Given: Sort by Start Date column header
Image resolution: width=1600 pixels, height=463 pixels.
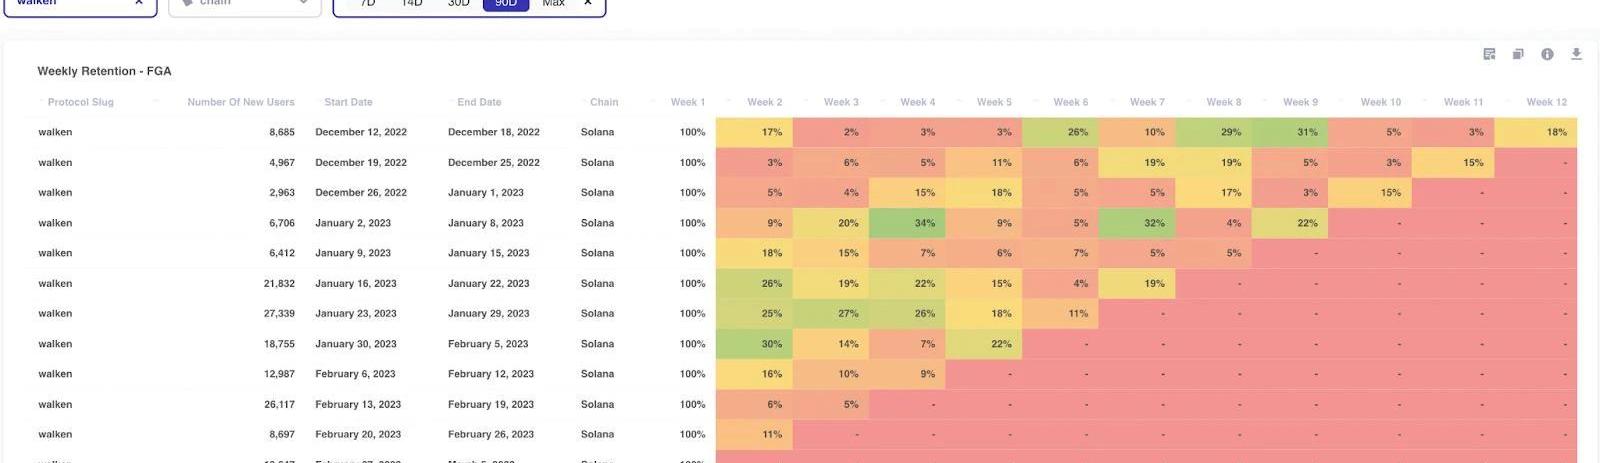Looking at the screenshot, I should coord(348,102).
